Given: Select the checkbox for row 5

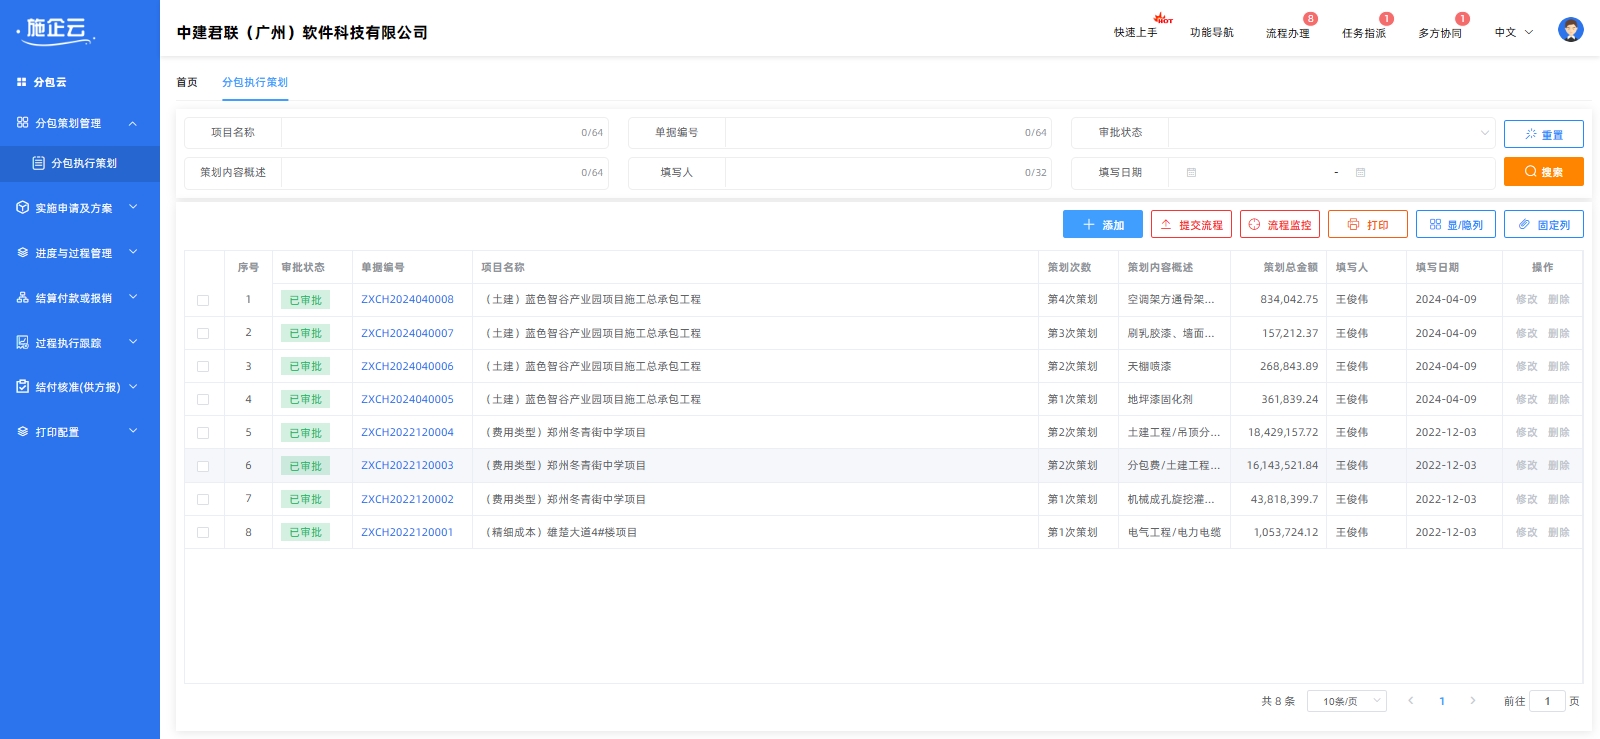Looking at the screenshot, I should 203,433.
